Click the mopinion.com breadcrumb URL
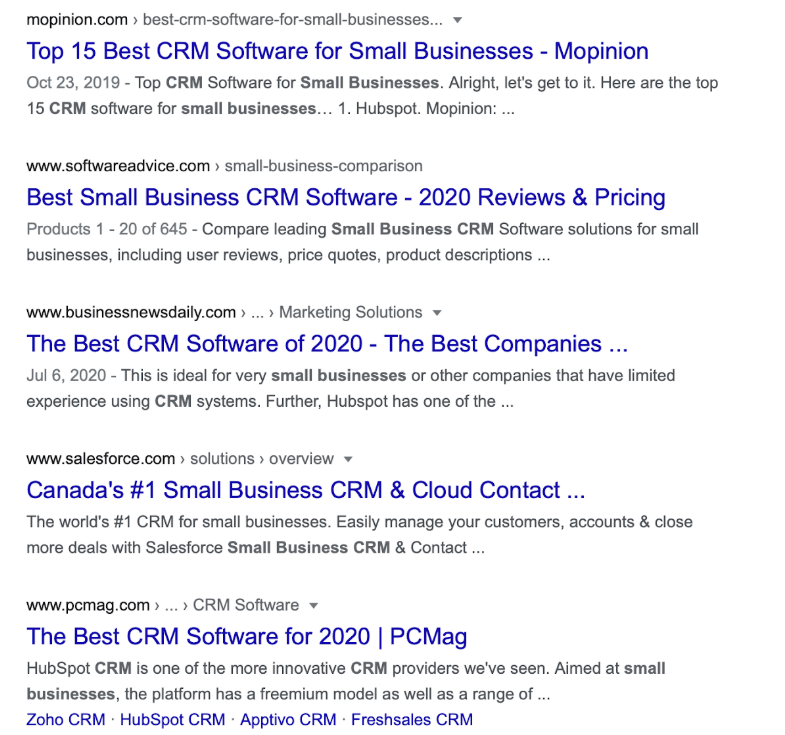Screen dimensions: 785x735 (x=235, y=20)
